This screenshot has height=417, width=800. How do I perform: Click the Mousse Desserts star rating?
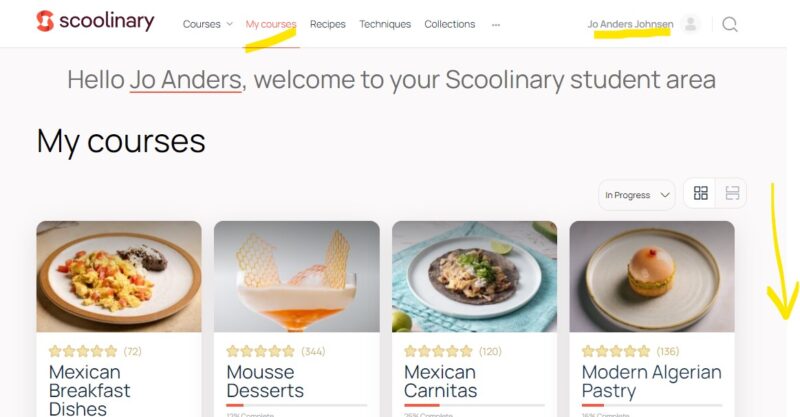[x=260, y=351]
